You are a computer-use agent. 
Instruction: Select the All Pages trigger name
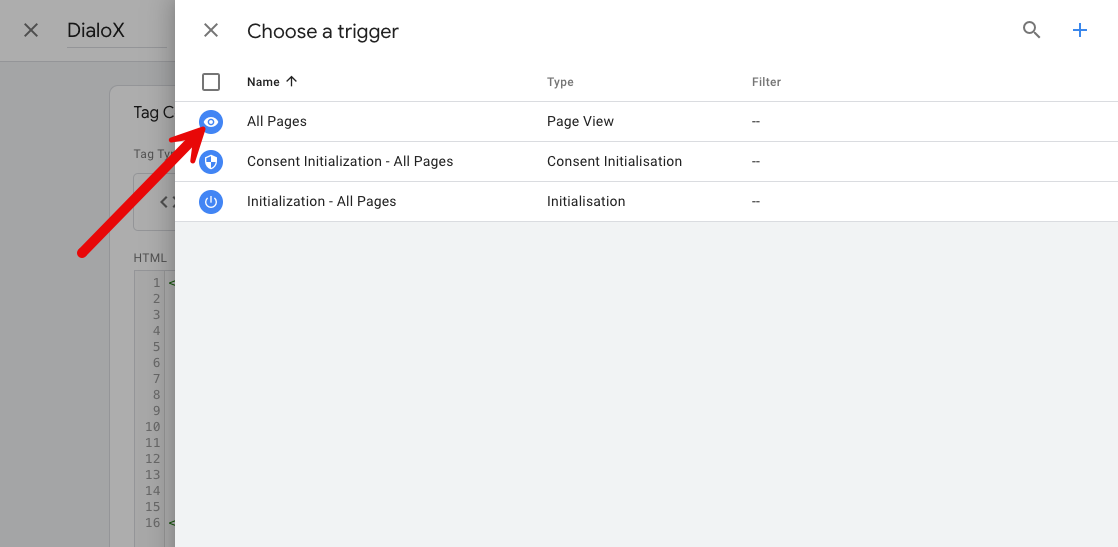click(x=277, y=121)
